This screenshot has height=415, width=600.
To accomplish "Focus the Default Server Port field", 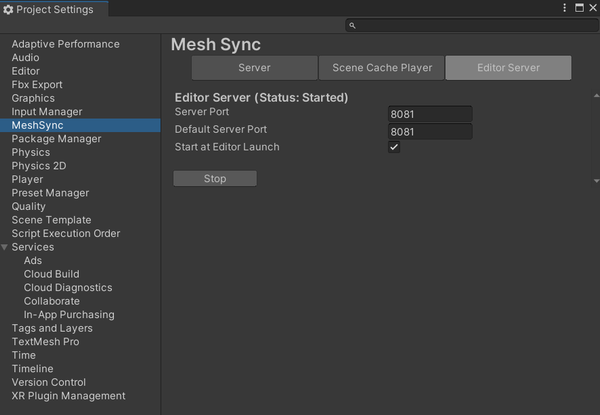I will click(430, 132).
